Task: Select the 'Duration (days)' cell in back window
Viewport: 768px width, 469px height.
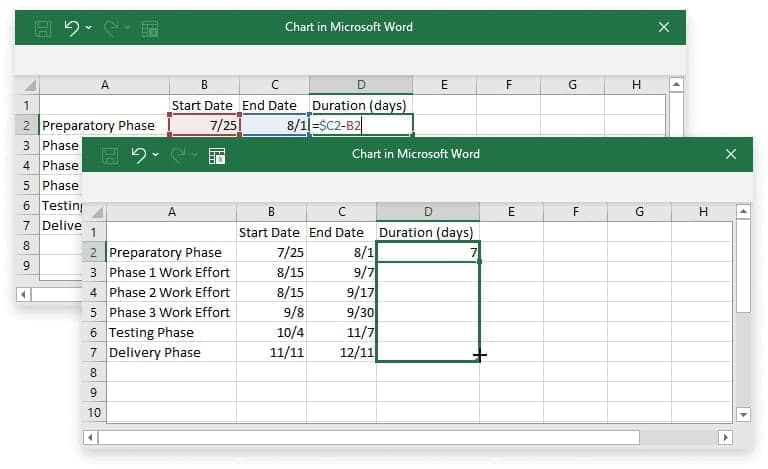Action: click(x=361, y=105)
